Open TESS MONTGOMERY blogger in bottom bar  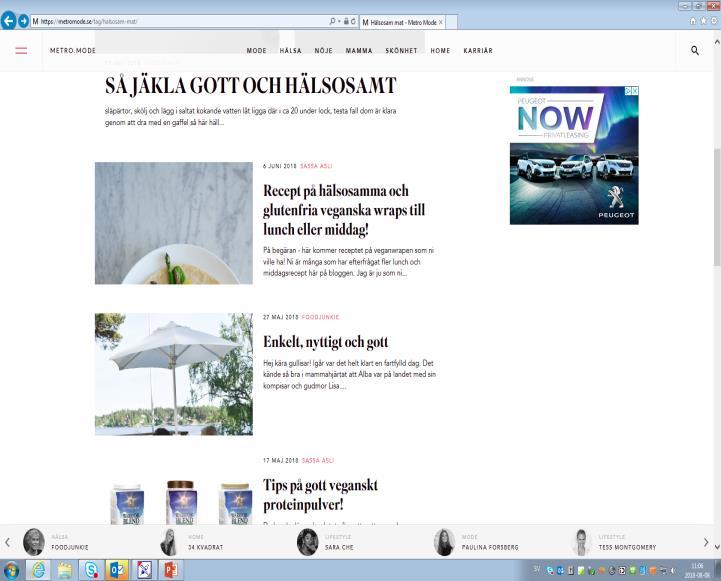pyautogui.click(x=616, y=542)
